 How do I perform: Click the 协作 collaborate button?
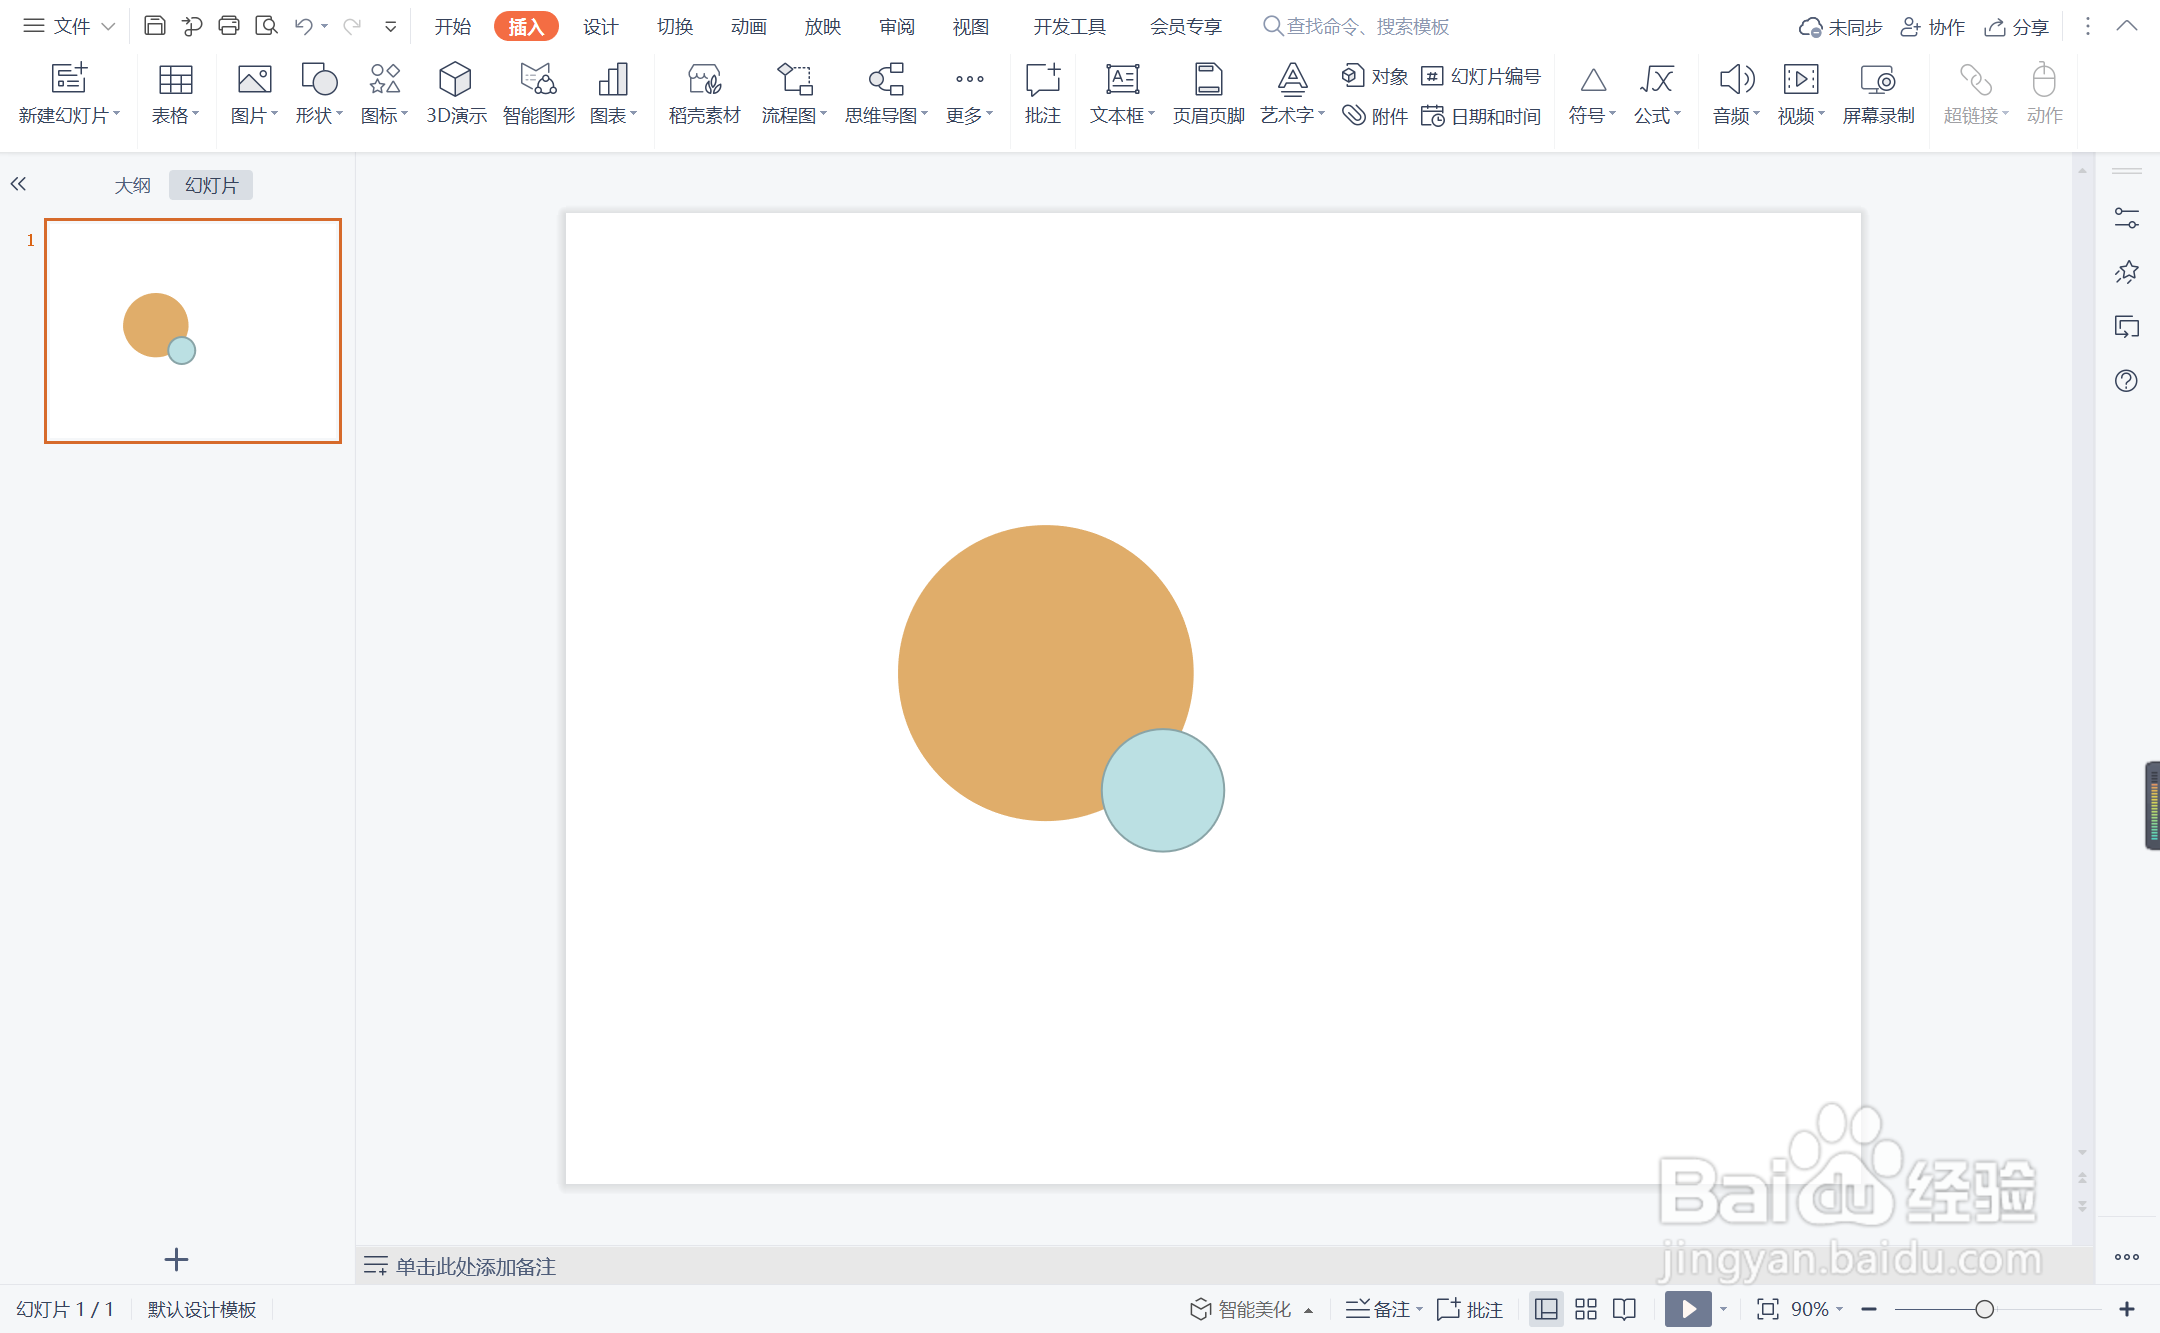coord(1932,27)
